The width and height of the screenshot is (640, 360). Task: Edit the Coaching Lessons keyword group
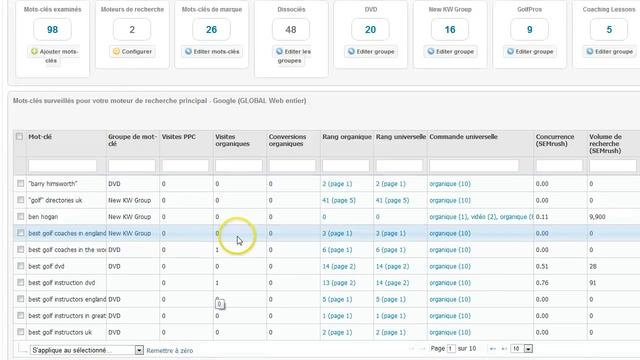[609, 51]
